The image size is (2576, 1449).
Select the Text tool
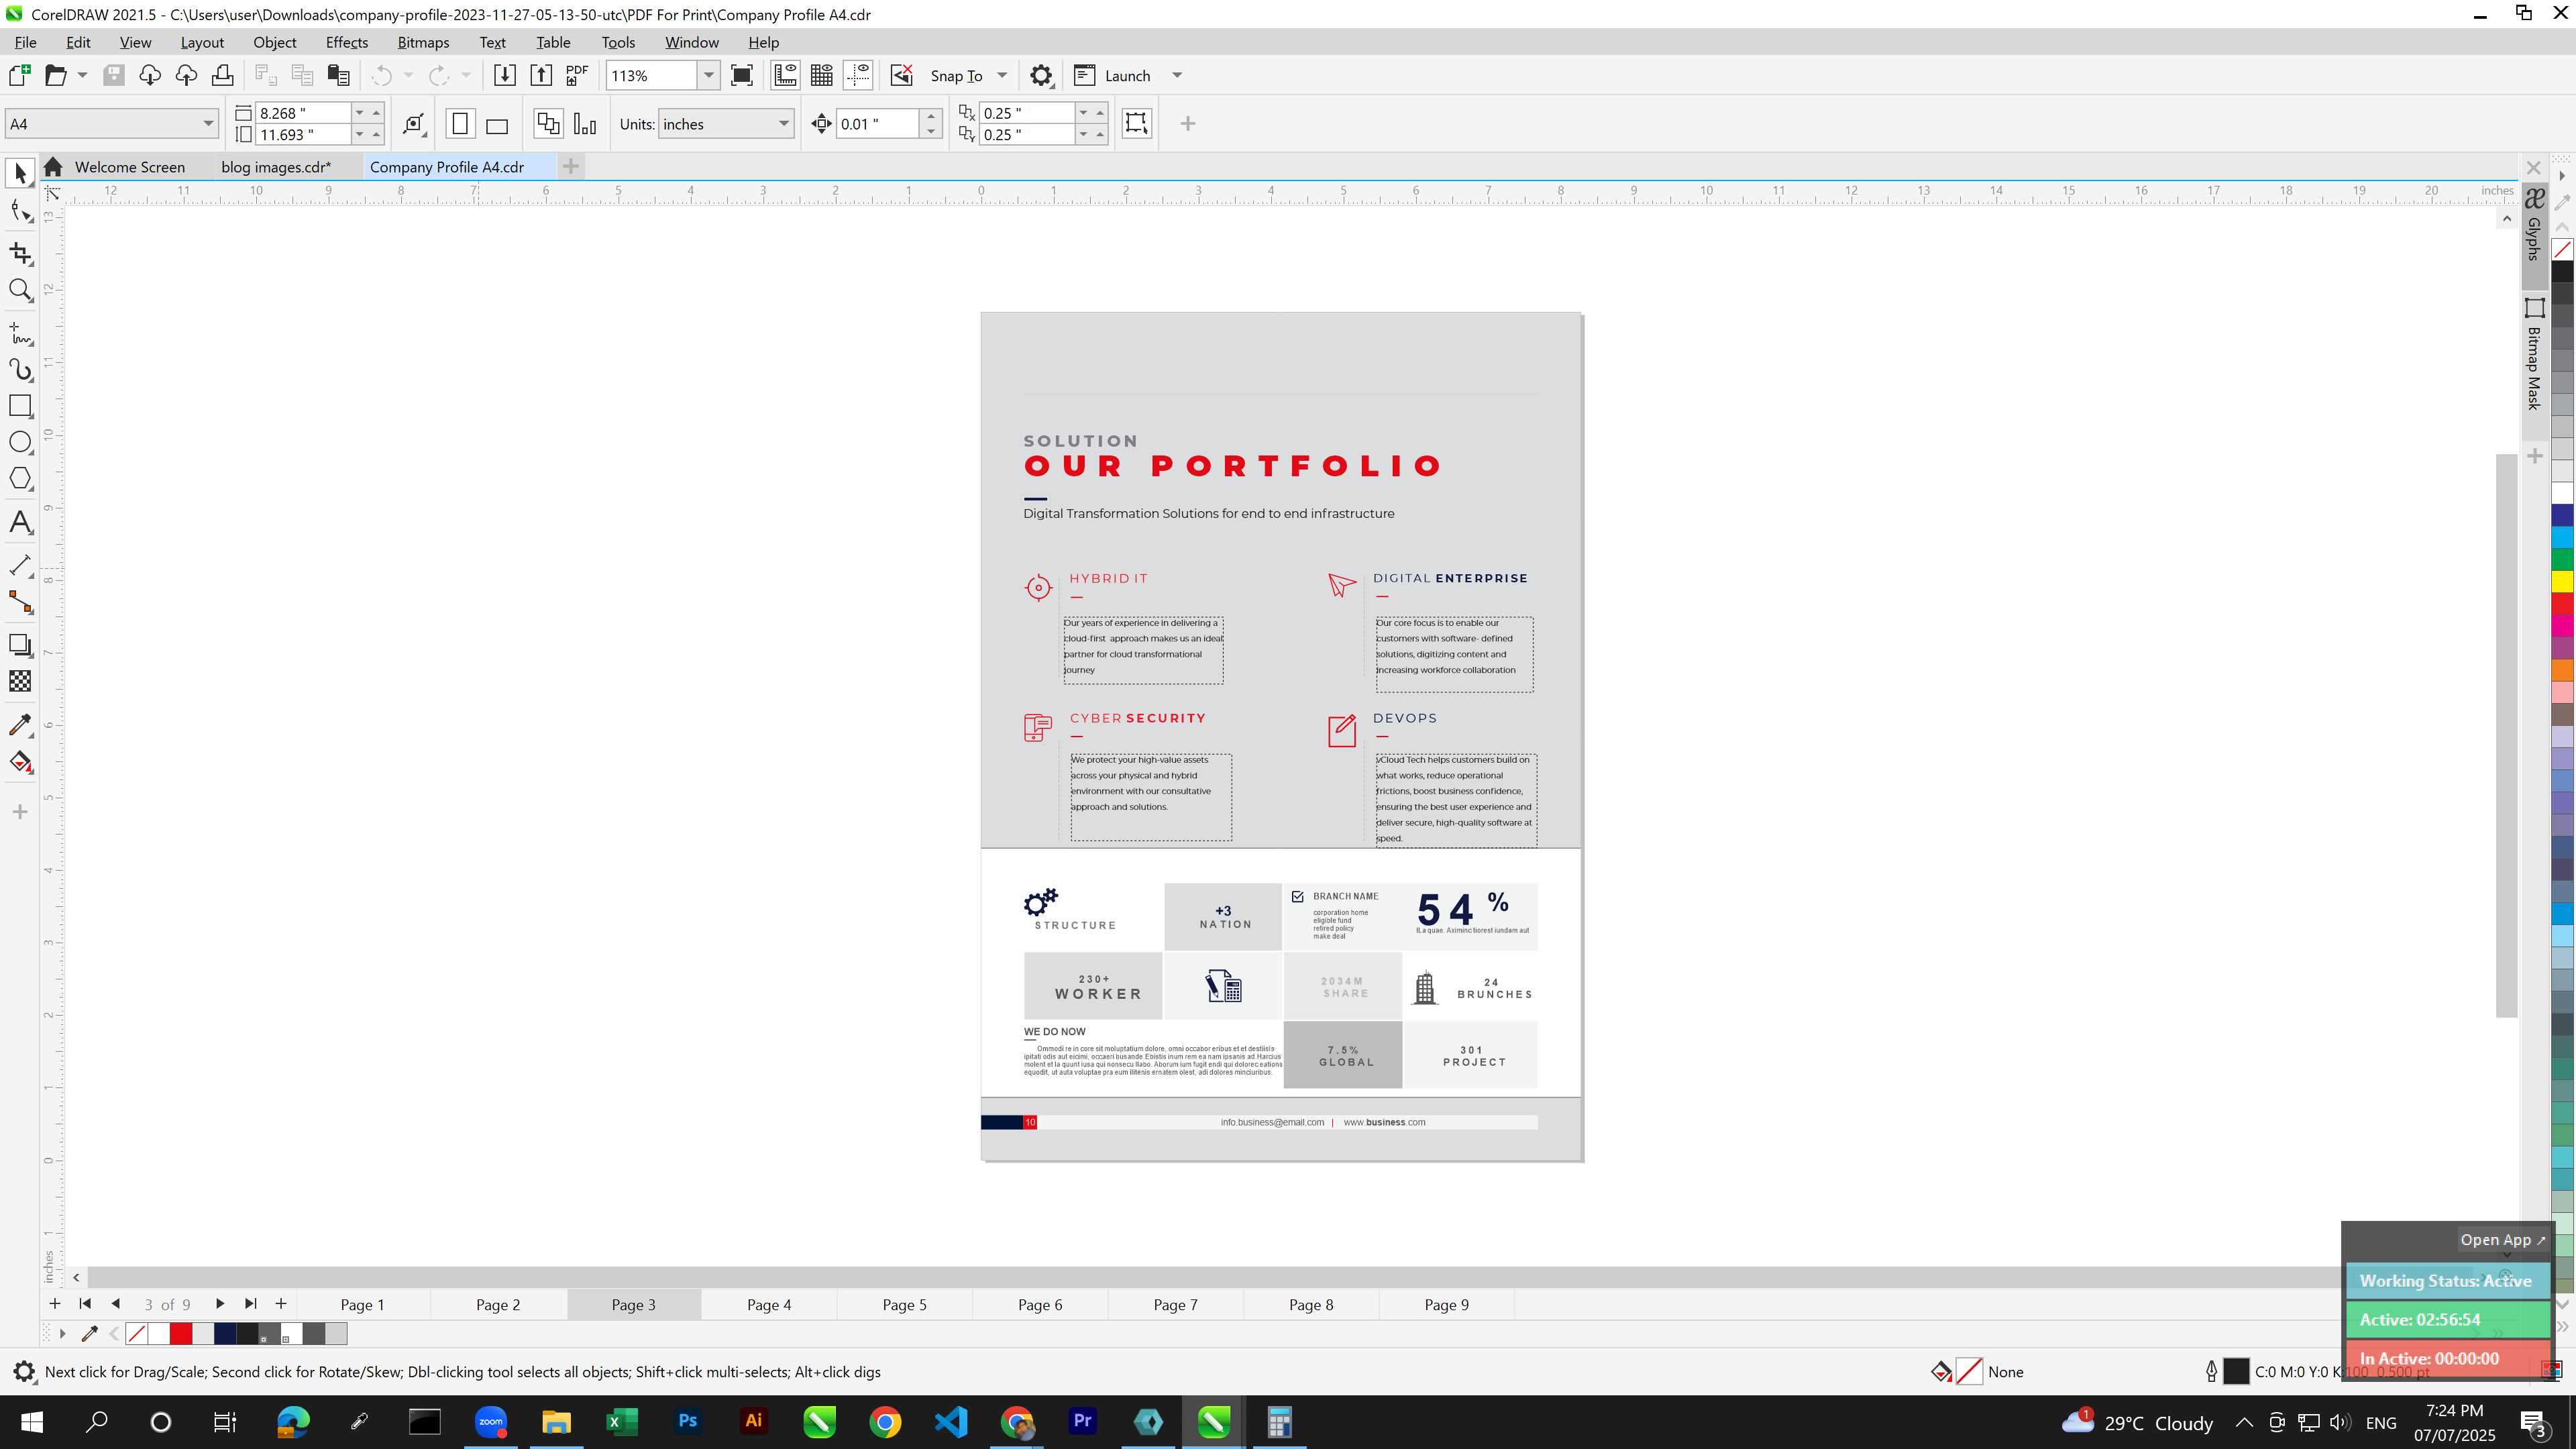[x=20, y=522]
